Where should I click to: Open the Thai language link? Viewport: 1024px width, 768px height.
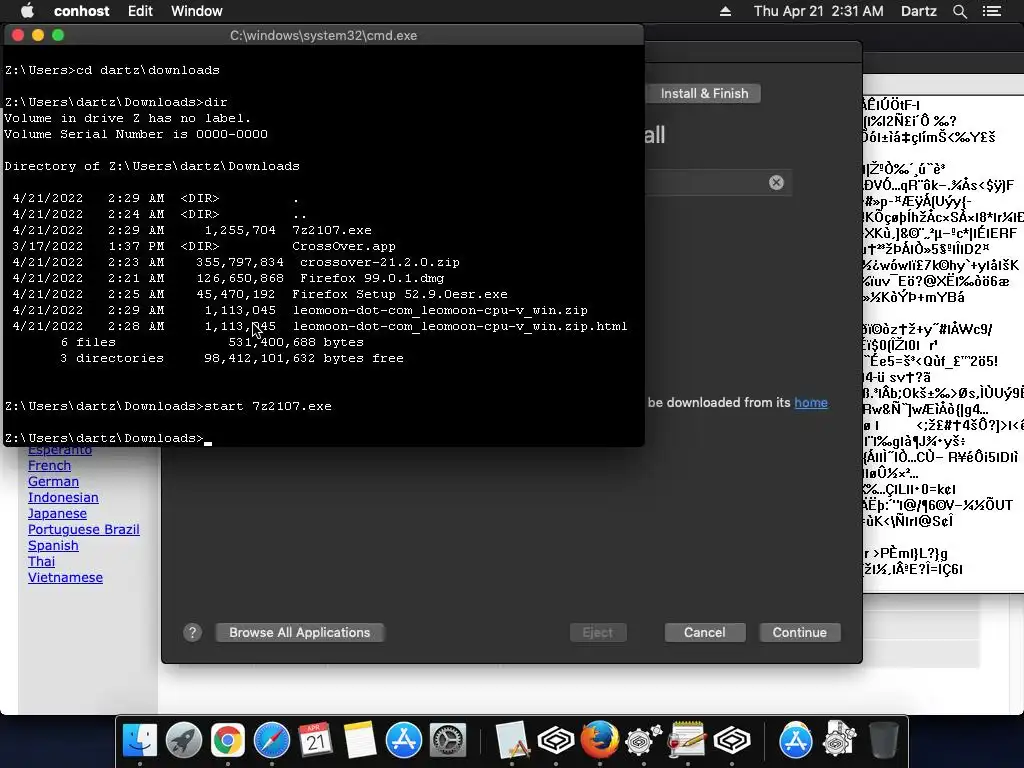[41, 562]
